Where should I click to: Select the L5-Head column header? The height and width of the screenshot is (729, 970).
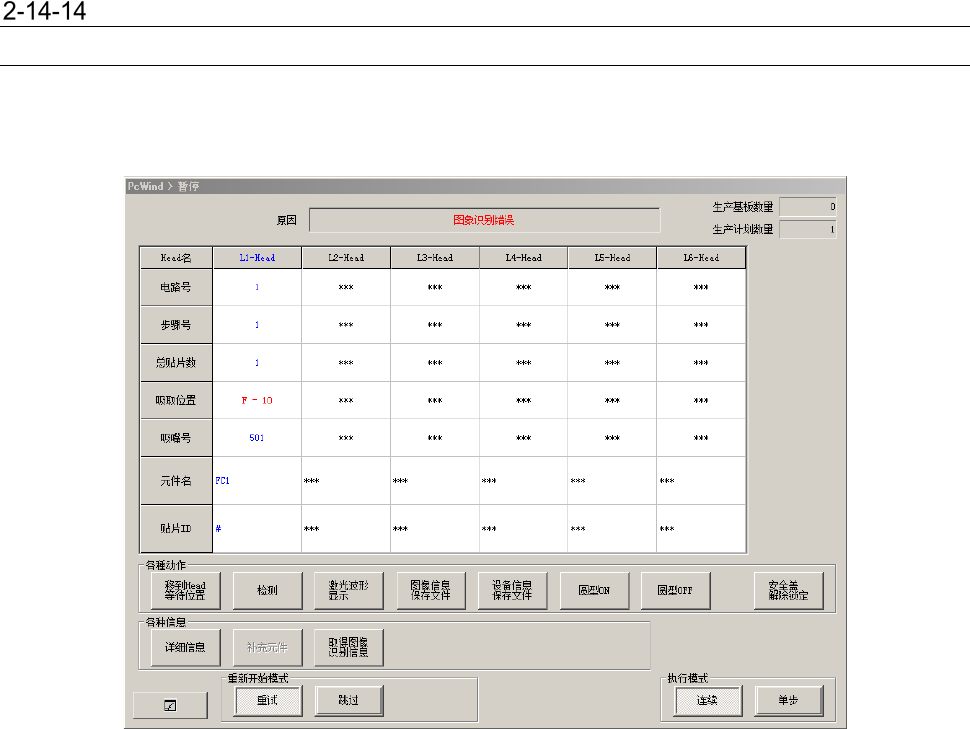click(x=612, y=257)
